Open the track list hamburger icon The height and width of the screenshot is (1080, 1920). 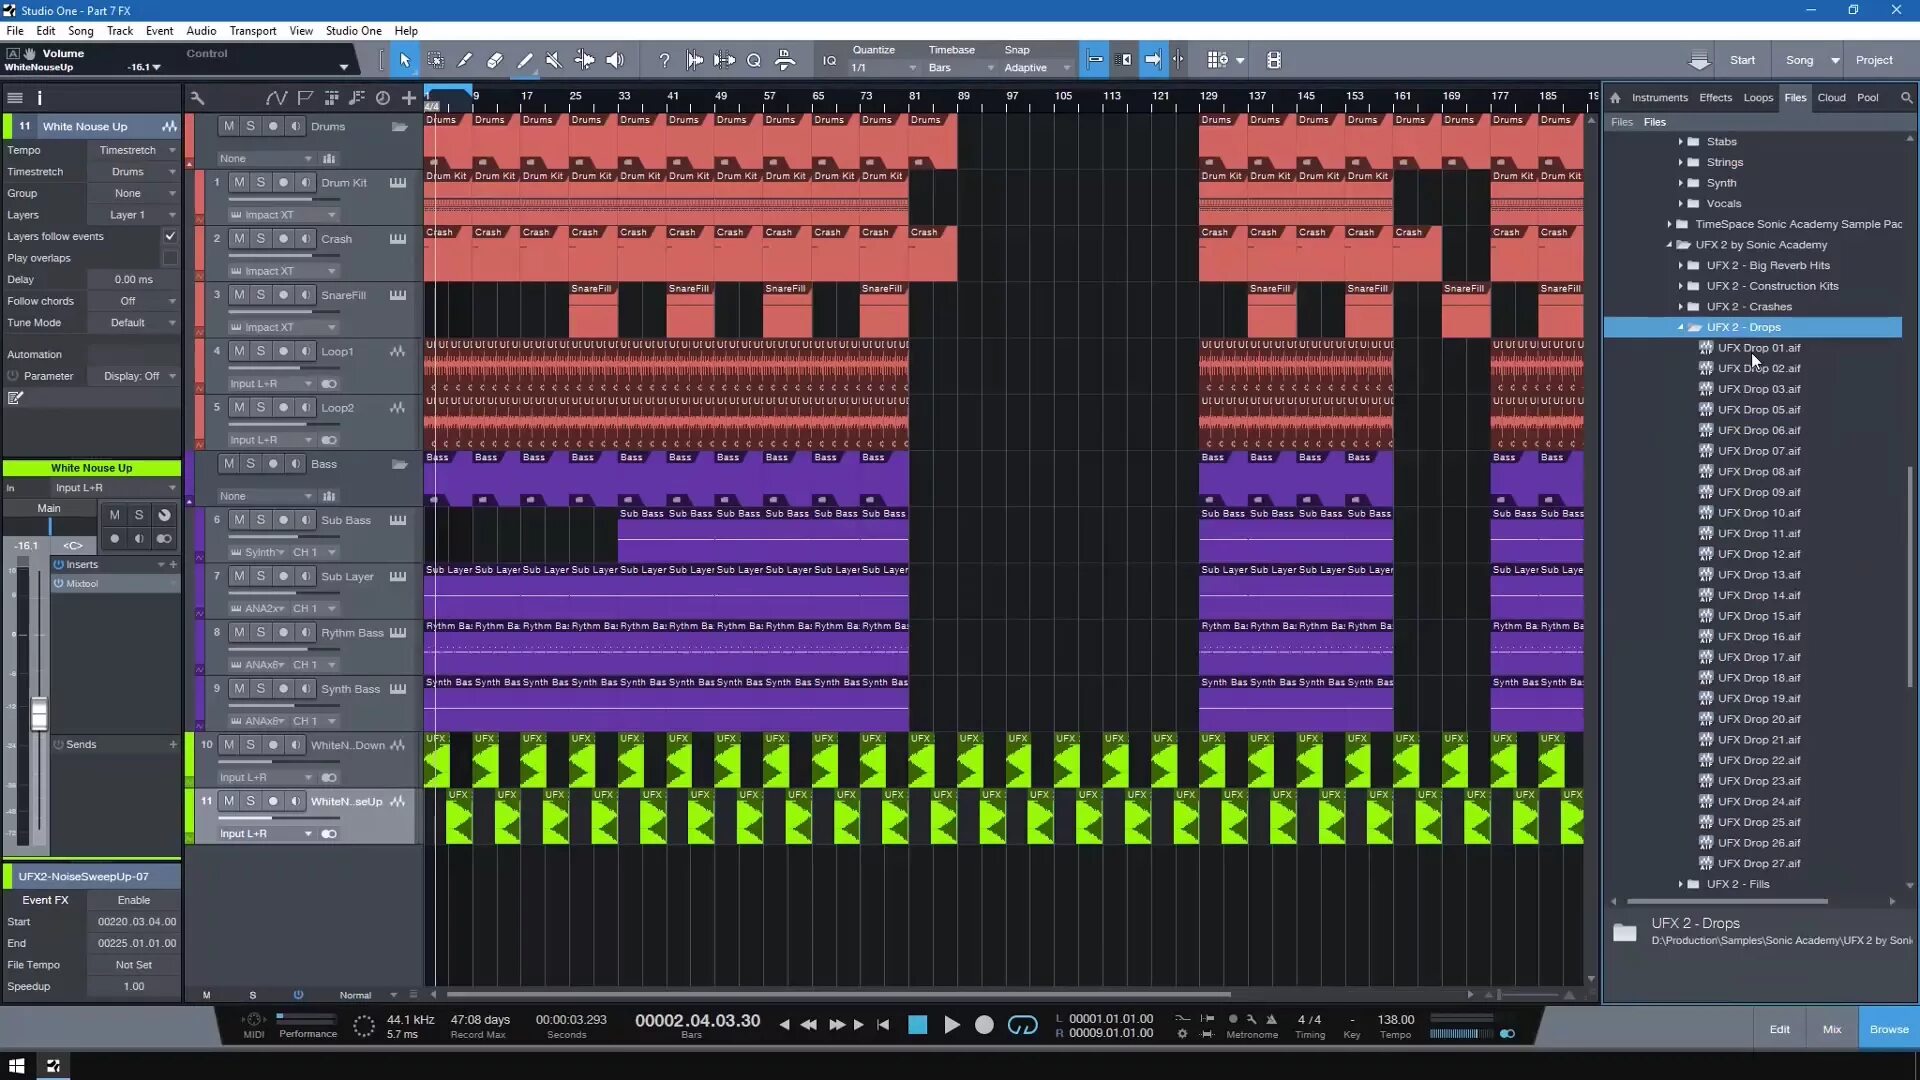pyautogui.click(x=15, y=98)
